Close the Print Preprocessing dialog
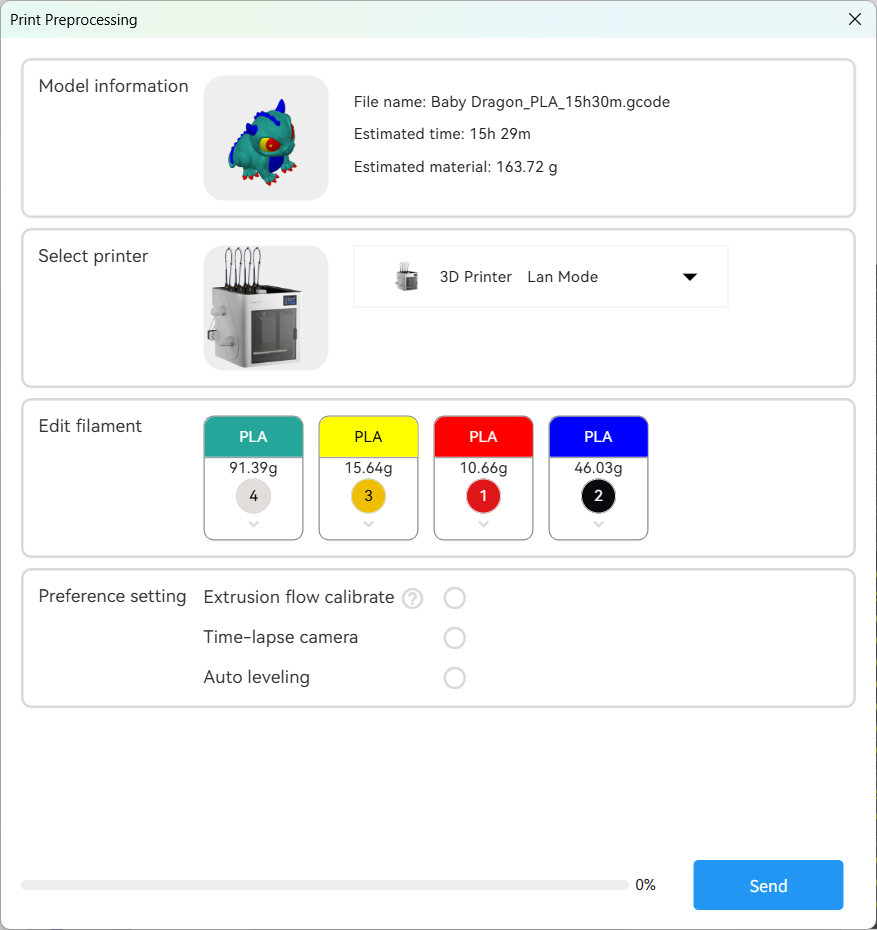877x930 pixels. (854, 19)
